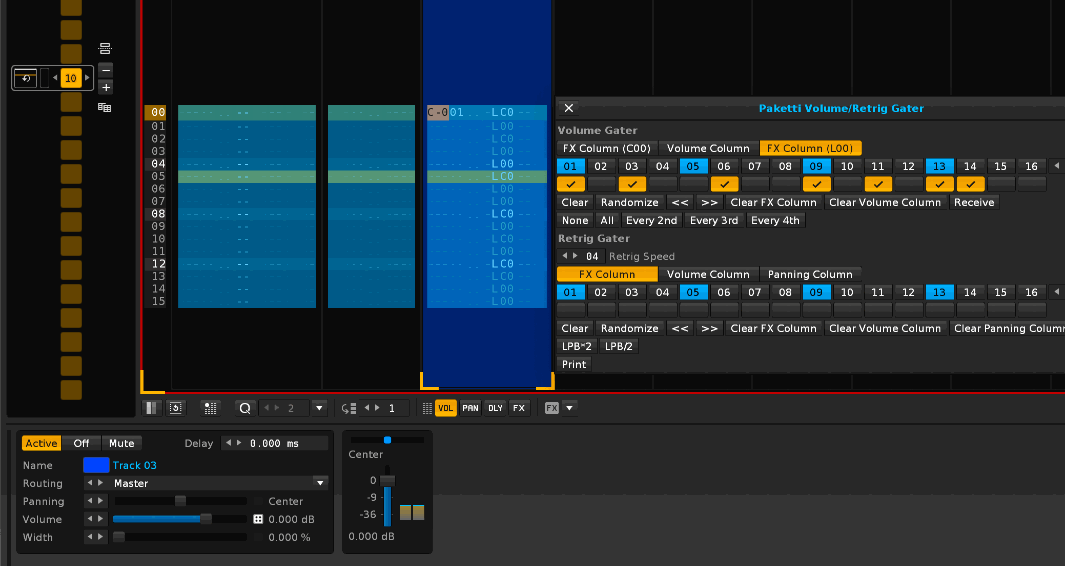Toggle the Mute track state button
The image size is (1065, 566).
coord(121,443)
